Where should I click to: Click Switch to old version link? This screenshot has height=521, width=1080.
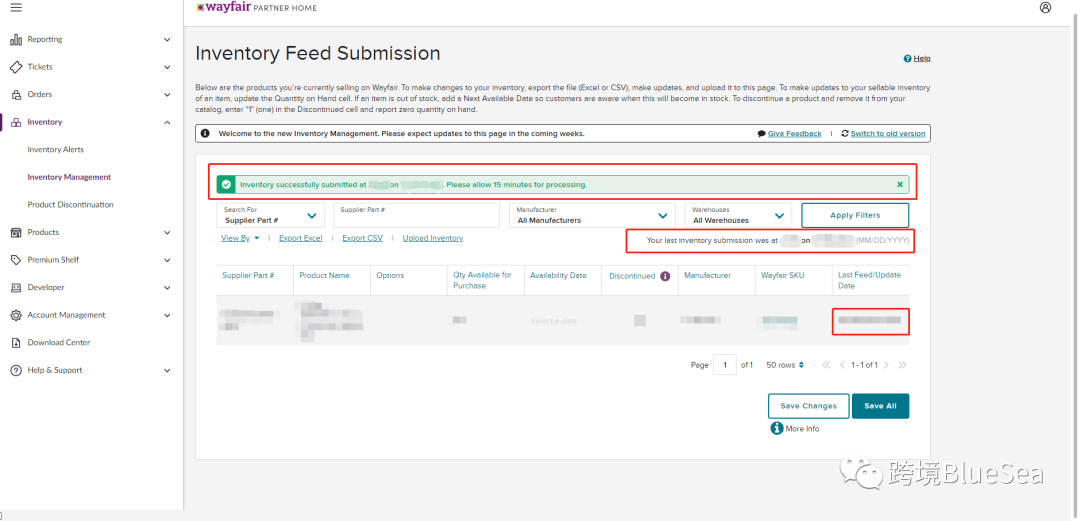(888, 134)
